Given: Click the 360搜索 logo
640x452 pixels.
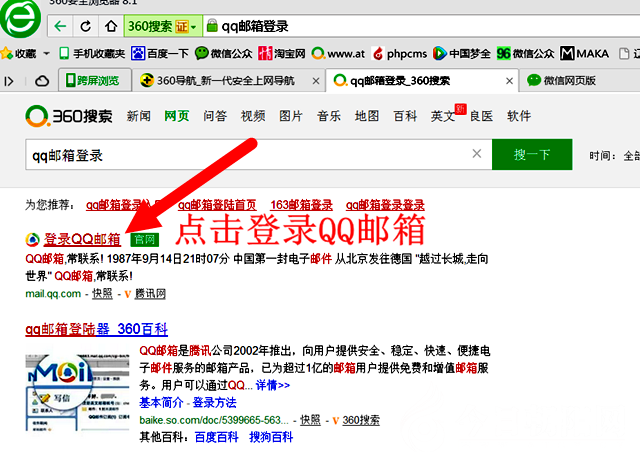Looking at the screenshot, I should coord(69,116).
